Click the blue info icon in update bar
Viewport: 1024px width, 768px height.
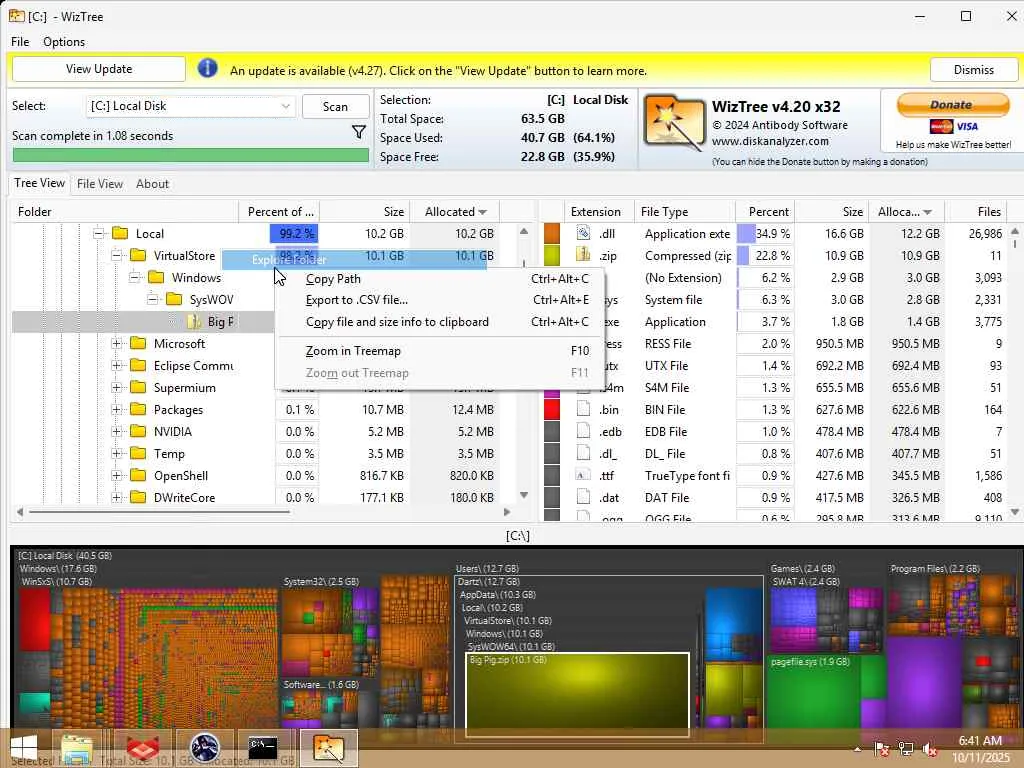click(207, 69)
